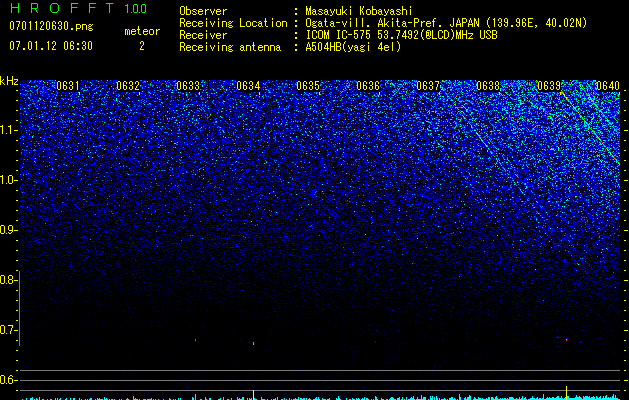
Task: Click the 0.8 frequency axis label
Action: (8, 280)
